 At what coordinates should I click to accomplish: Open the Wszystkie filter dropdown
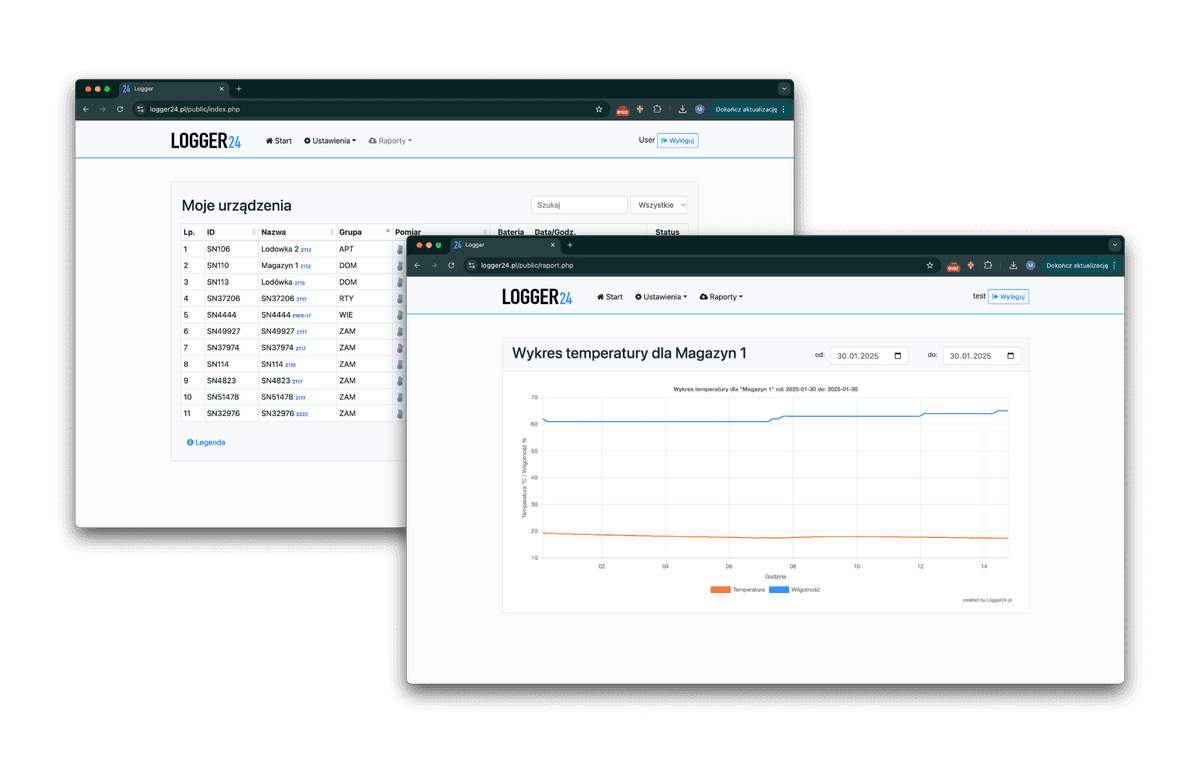(658, 204)
